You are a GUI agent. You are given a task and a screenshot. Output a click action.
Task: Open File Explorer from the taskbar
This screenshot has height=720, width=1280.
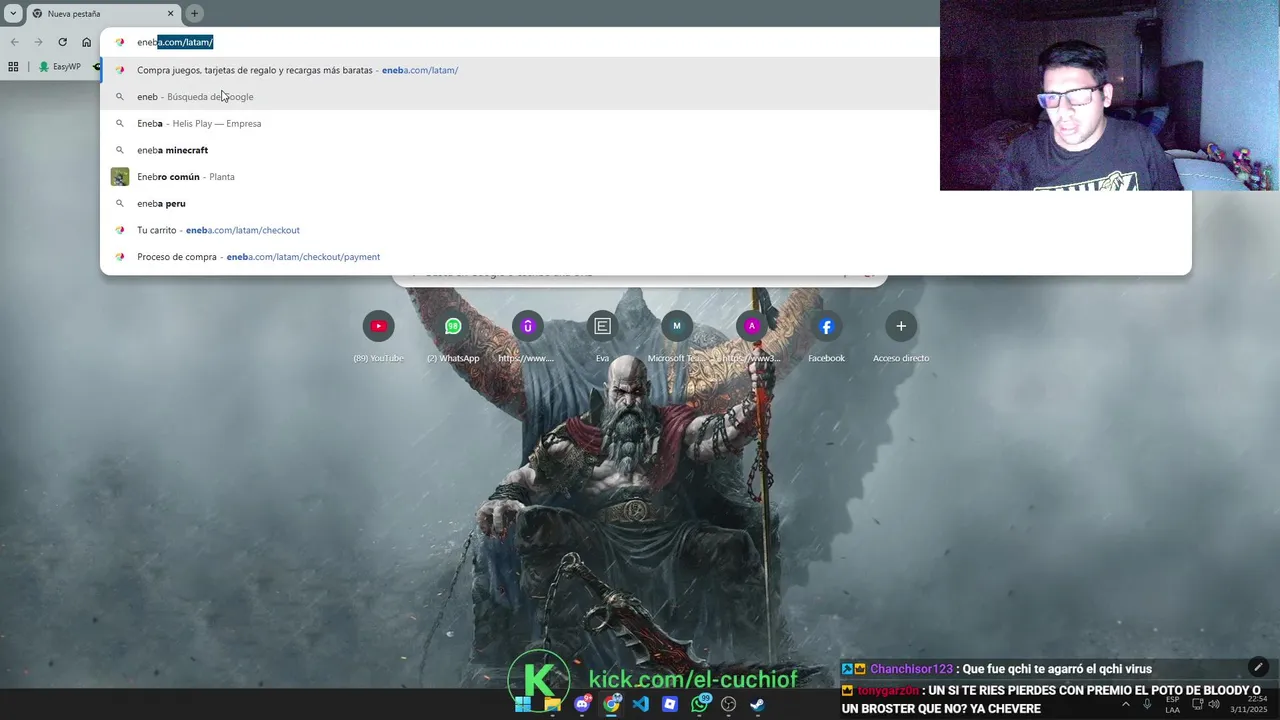[552, 704]
